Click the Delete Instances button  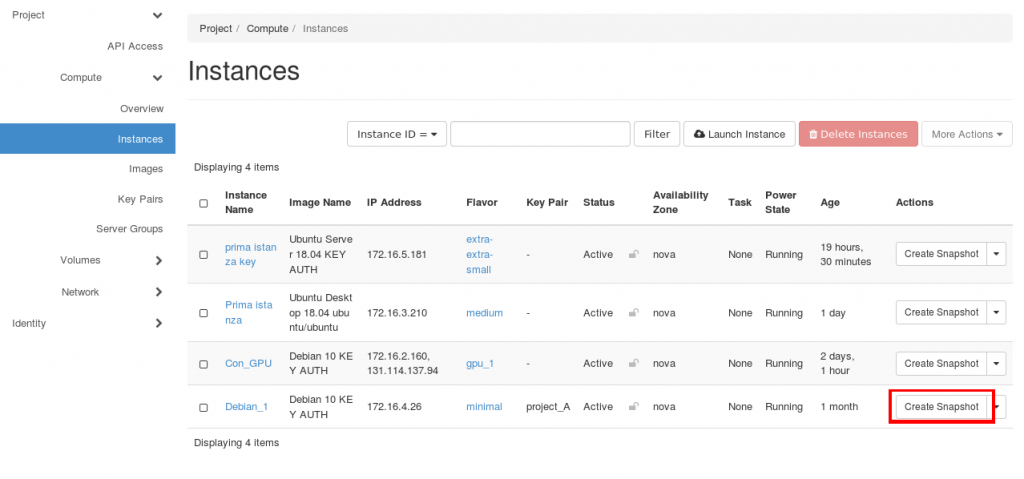tap(858, 134)
